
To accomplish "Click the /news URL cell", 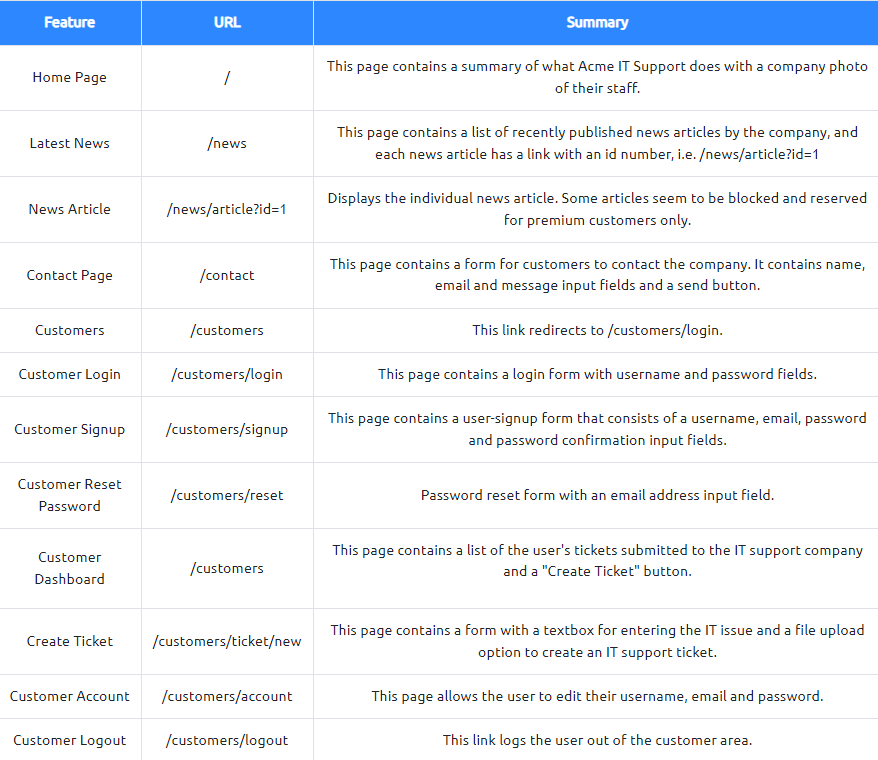I will [x=227, y=143].
